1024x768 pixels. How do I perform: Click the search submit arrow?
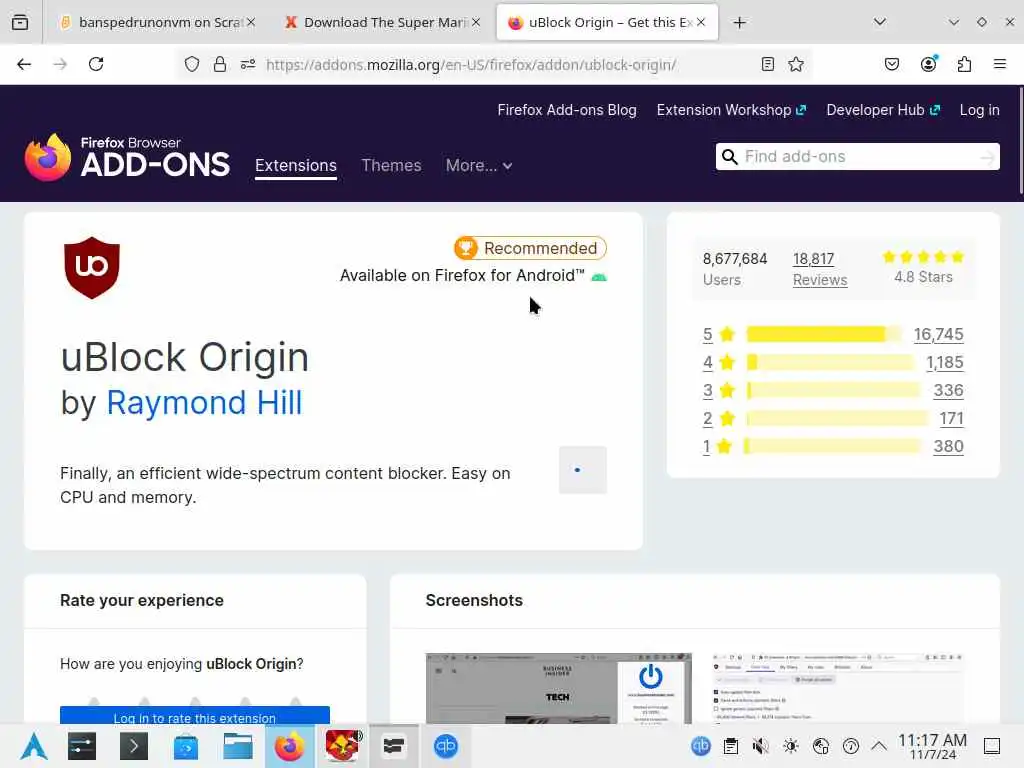987,157
